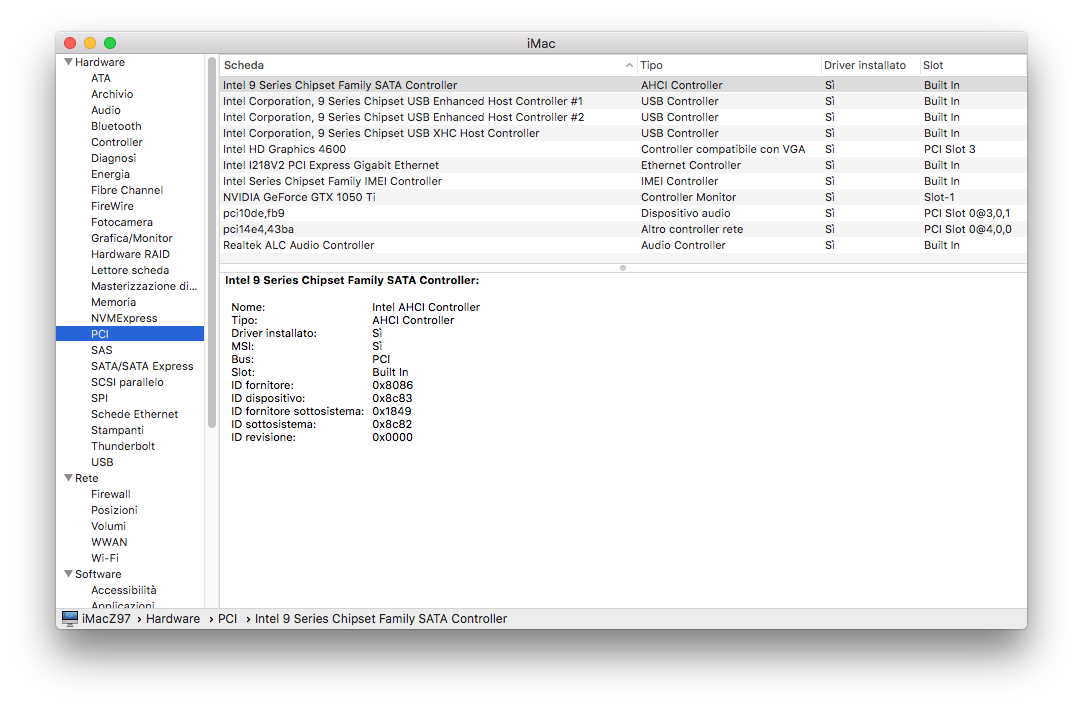Click the vendor ID value 0x8086
This screenshot has width=1083, height=709.
[392, 385]
